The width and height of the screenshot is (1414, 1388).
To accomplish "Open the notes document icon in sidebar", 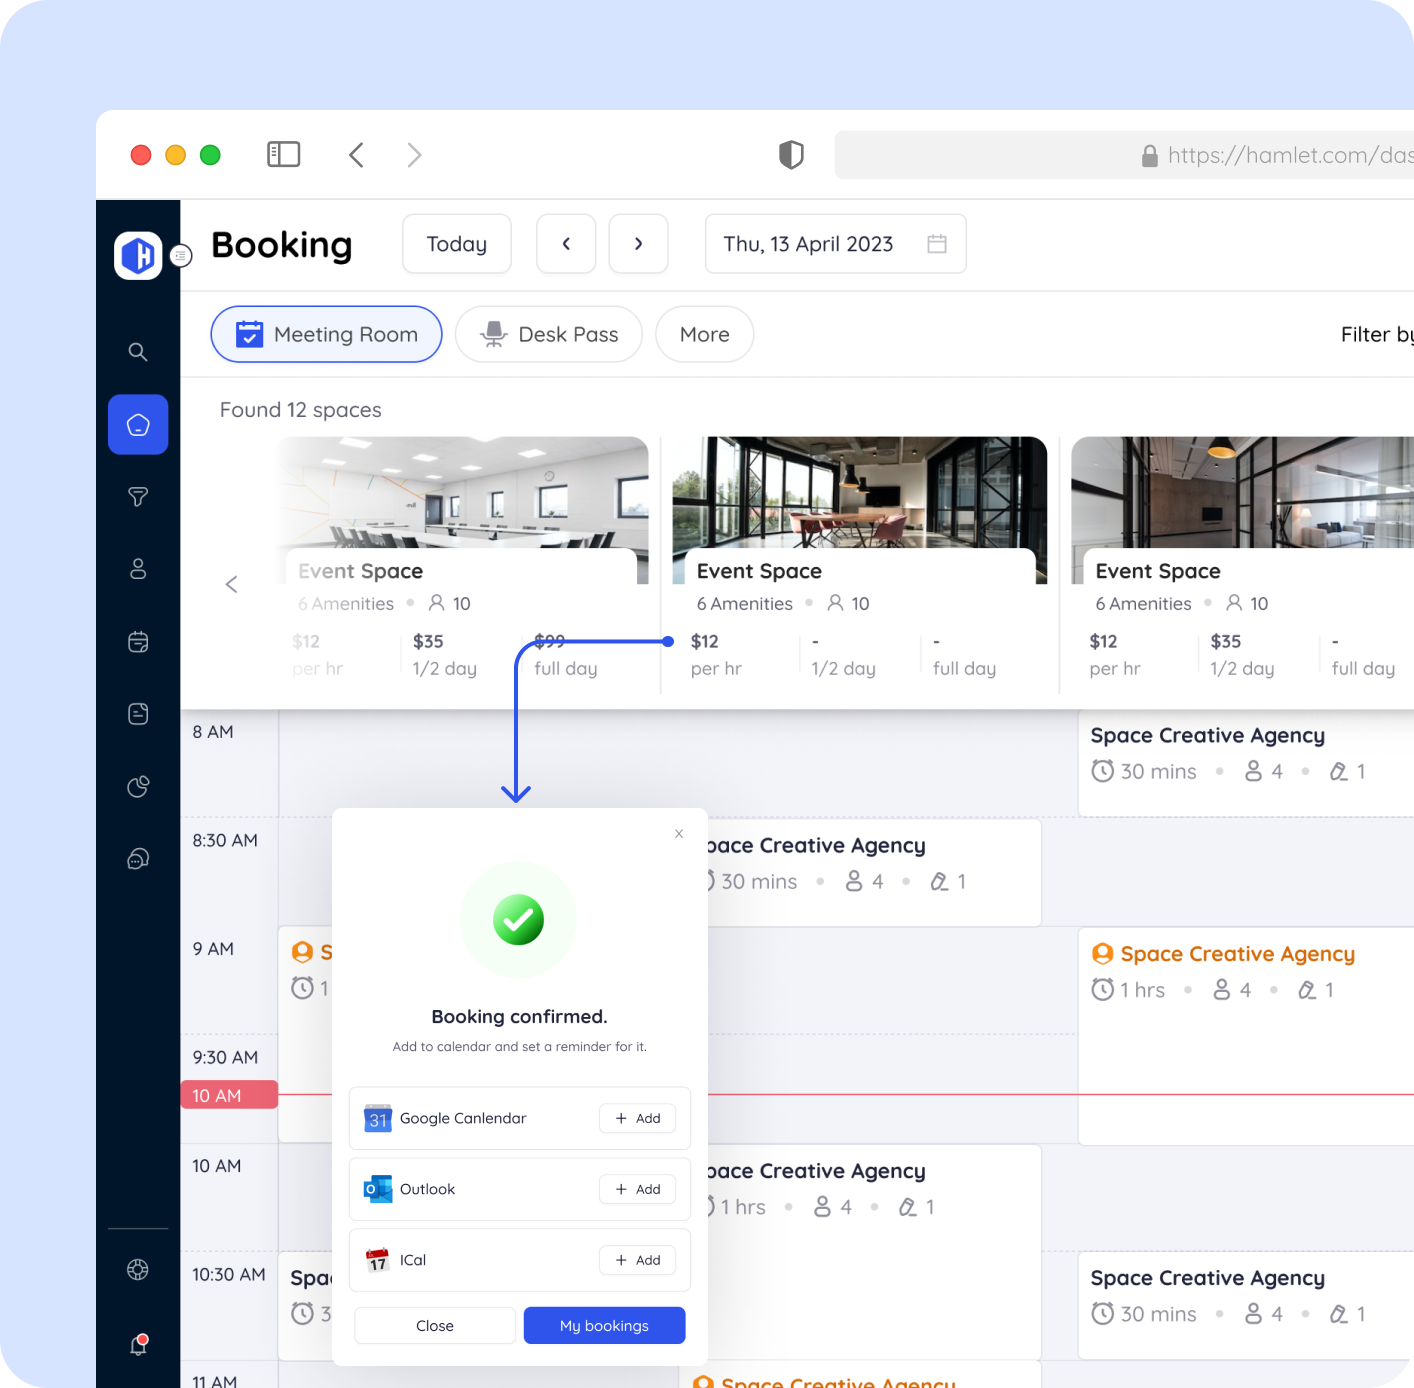I will pos(138,714).
